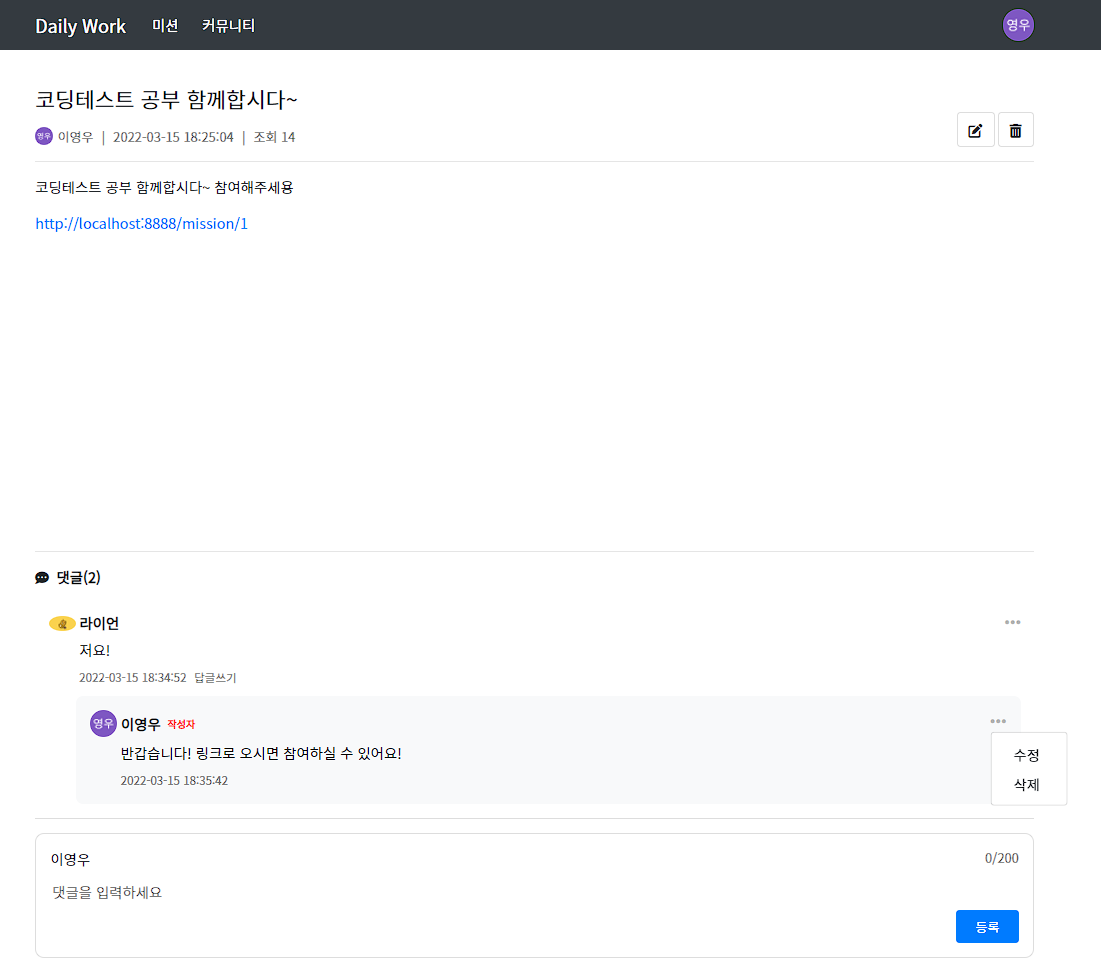
Task: Click the comment timestamp 2022-03-15 18:34:52
Action: [x=133, y=678]
